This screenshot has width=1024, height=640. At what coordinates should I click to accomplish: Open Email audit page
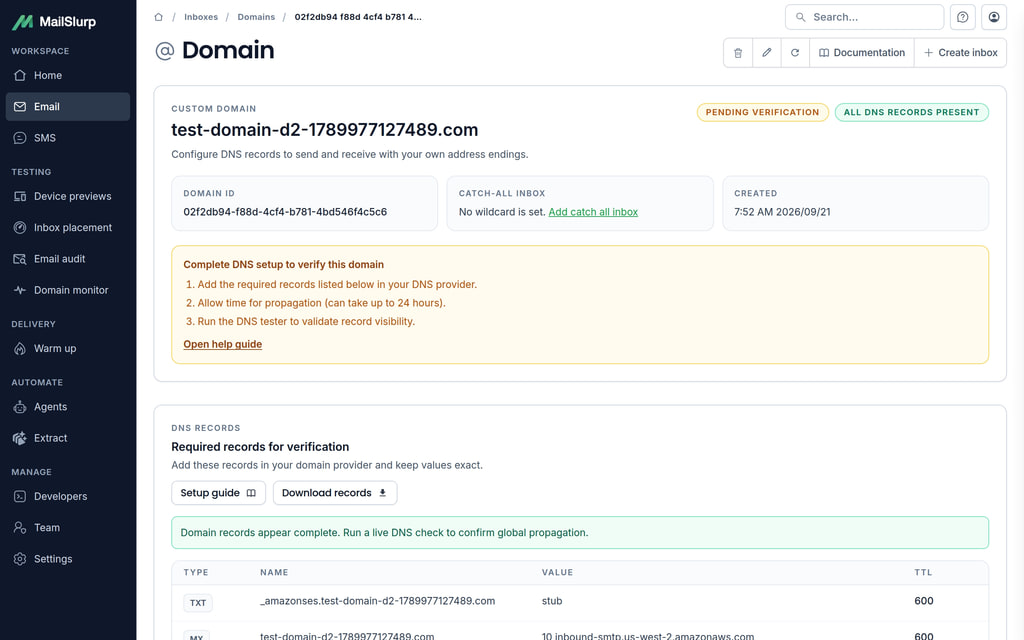click(67, 259)
